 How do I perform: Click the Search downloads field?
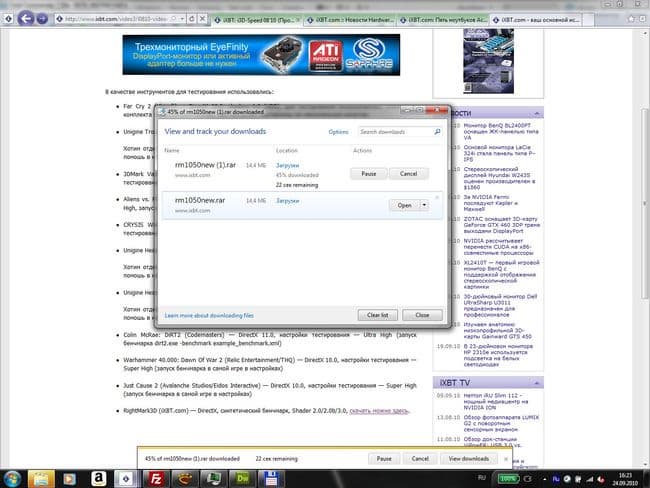coord(395,132)
